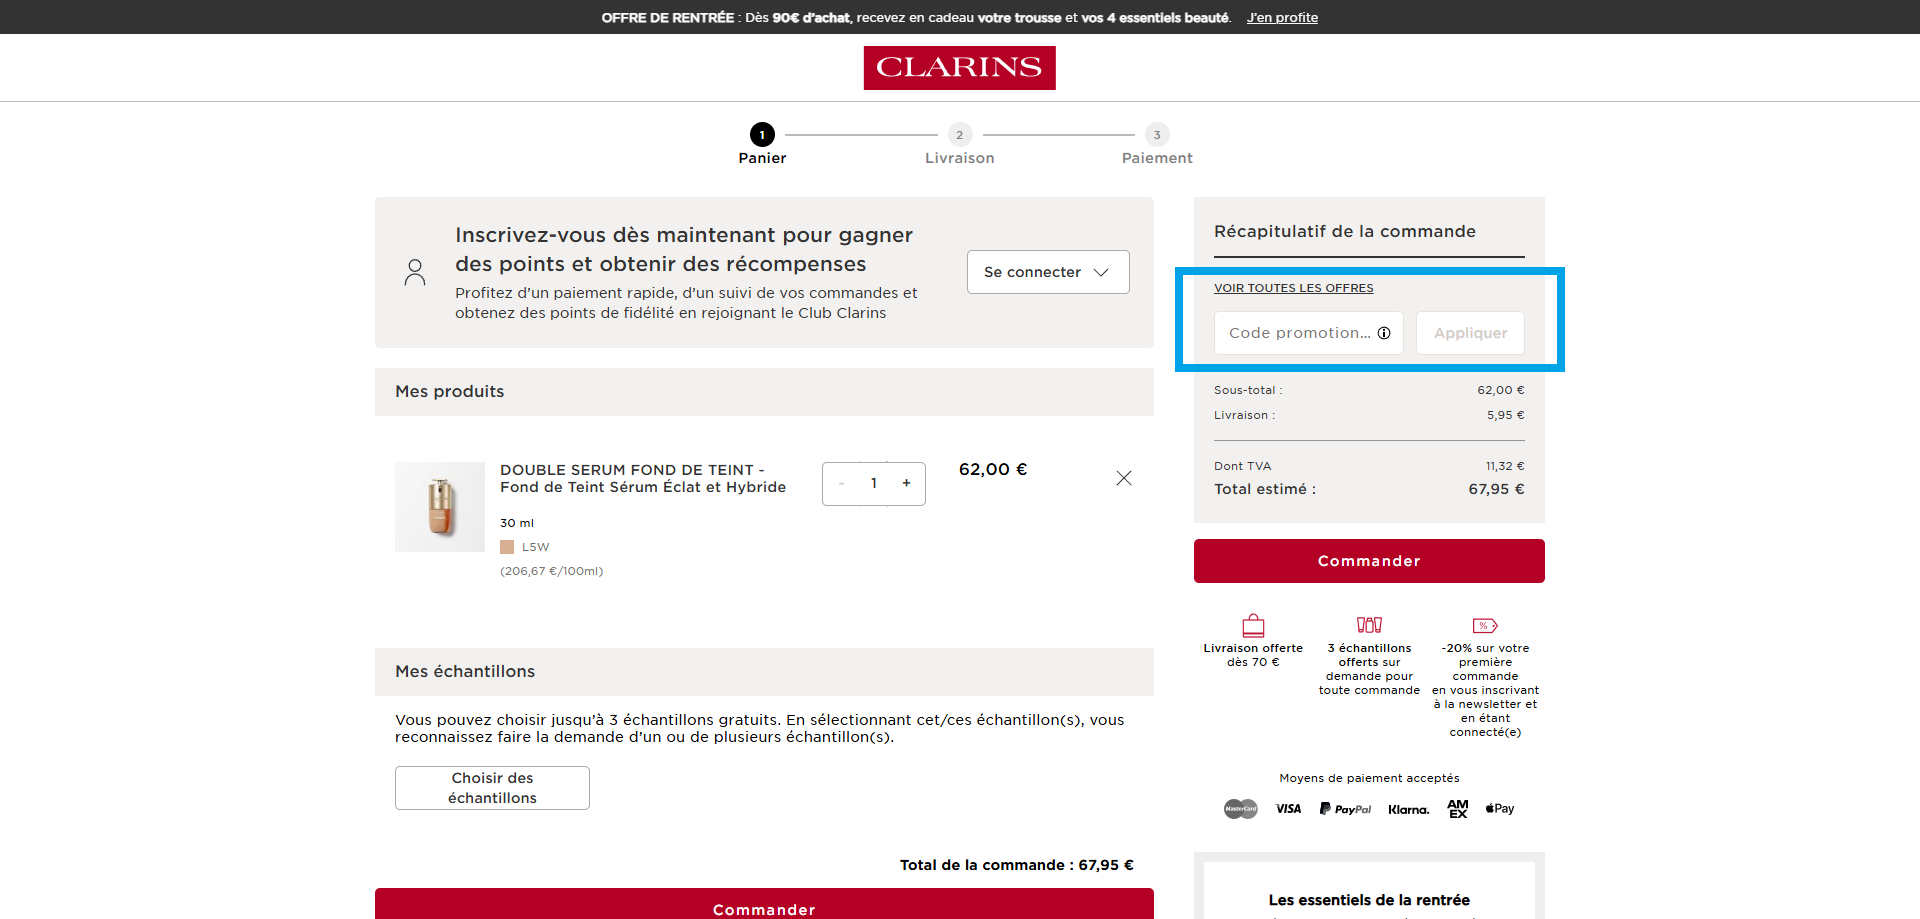Select step 1 Panier

coord(762,144)
